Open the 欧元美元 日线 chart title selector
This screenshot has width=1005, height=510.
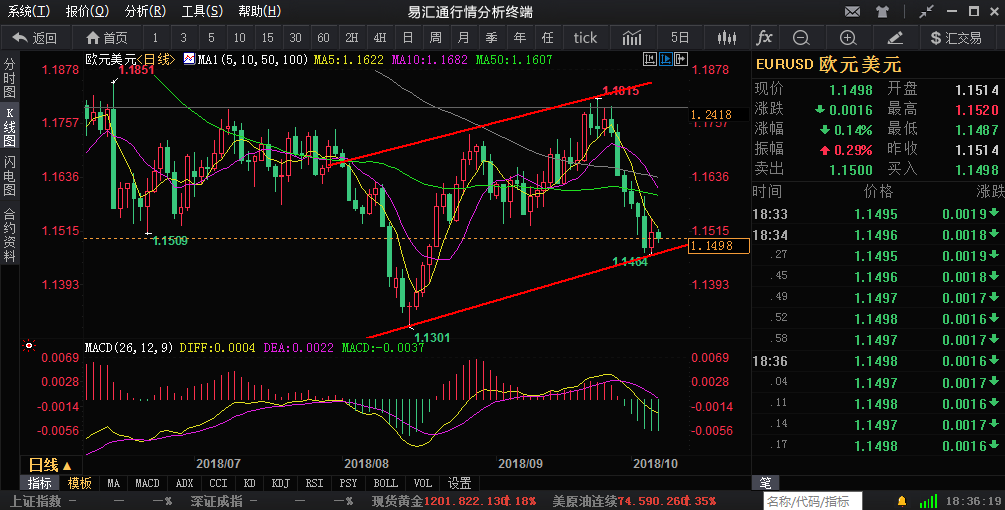coord(131,59)
